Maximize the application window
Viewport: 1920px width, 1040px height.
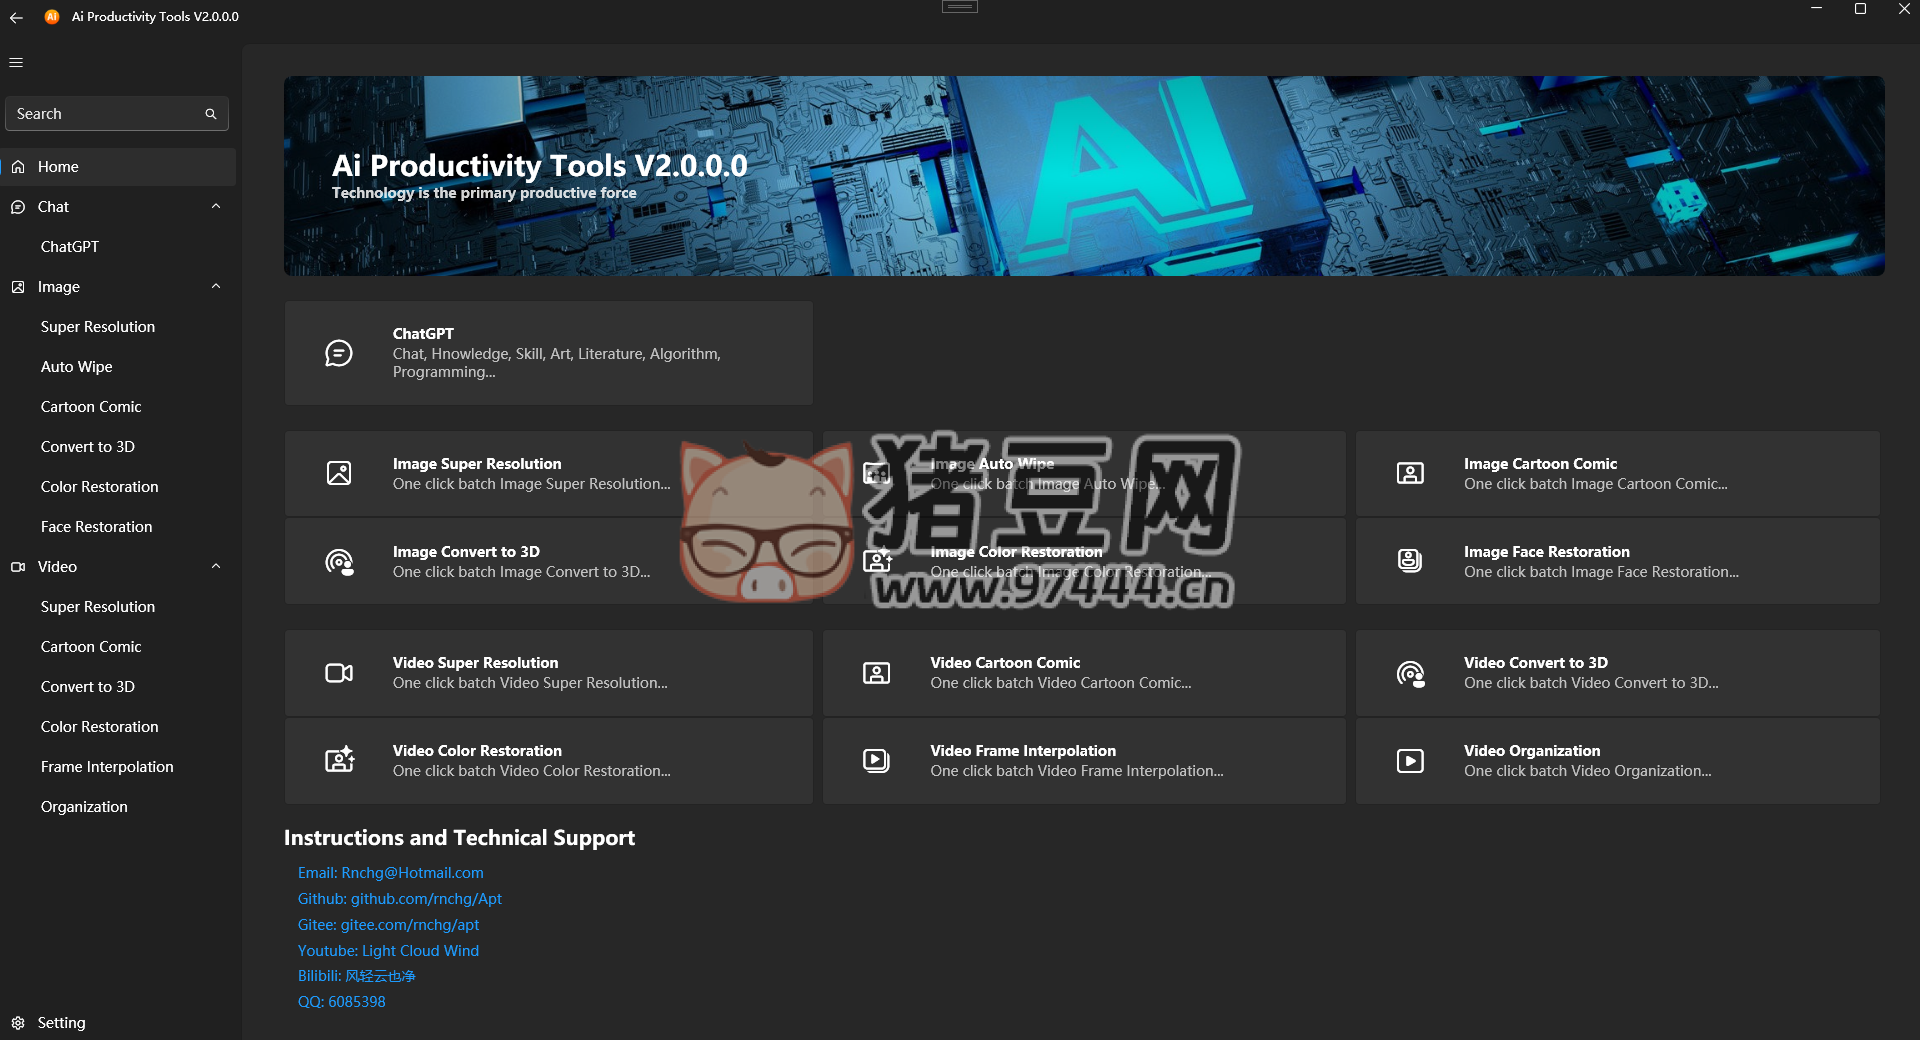click(1860, 9)
